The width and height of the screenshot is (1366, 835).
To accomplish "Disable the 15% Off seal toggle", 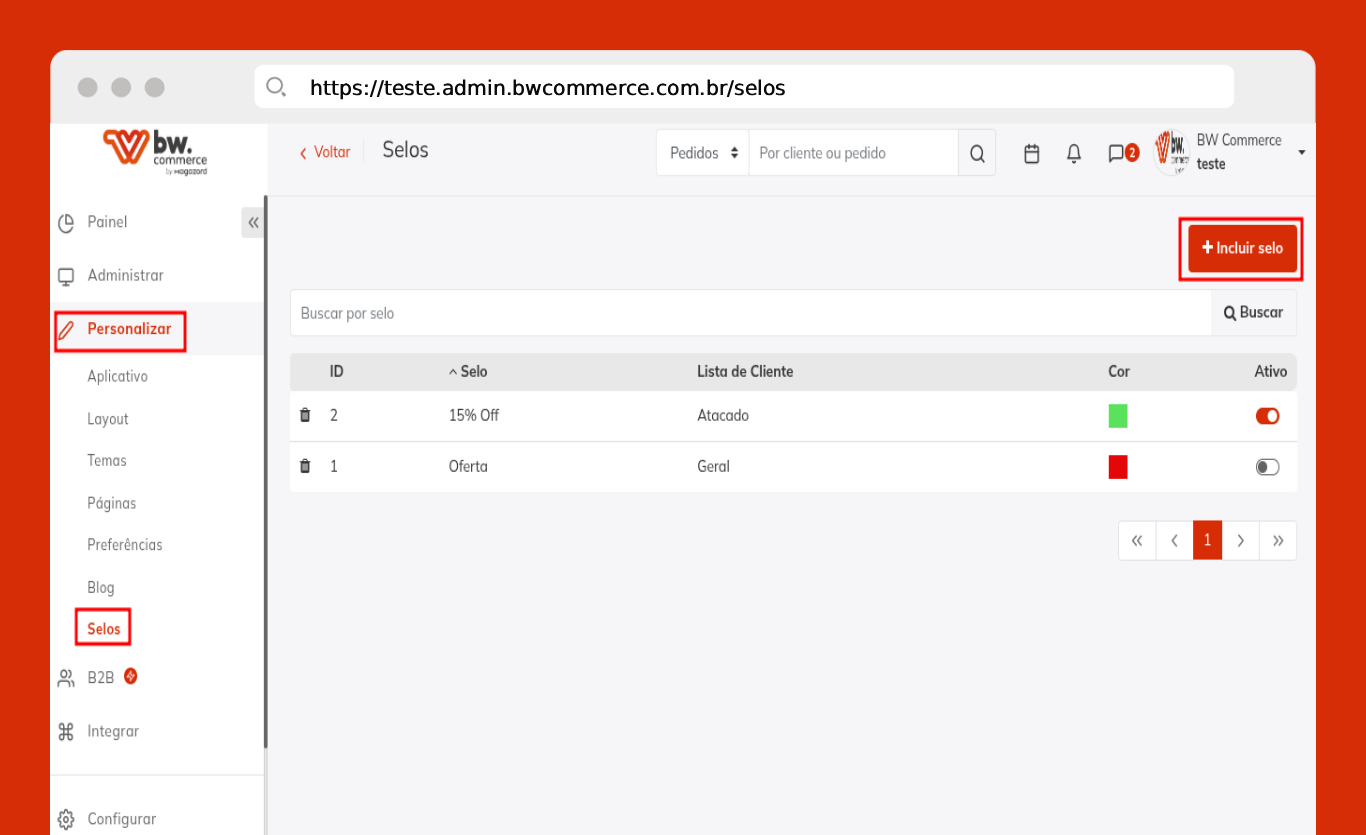I will click(x=1267, y=416).
